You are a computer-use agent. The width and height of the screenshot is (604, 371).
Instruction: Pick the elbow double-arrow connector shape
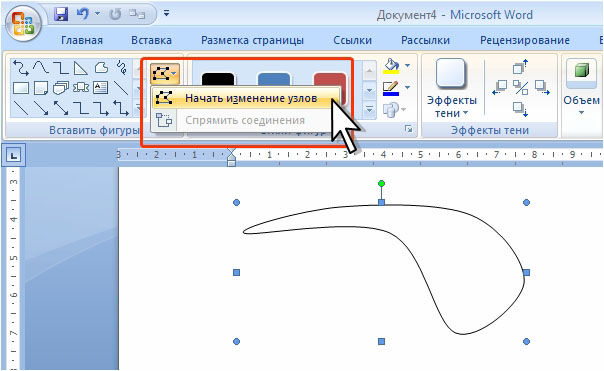pyautogui.click(x=121, y=108)
